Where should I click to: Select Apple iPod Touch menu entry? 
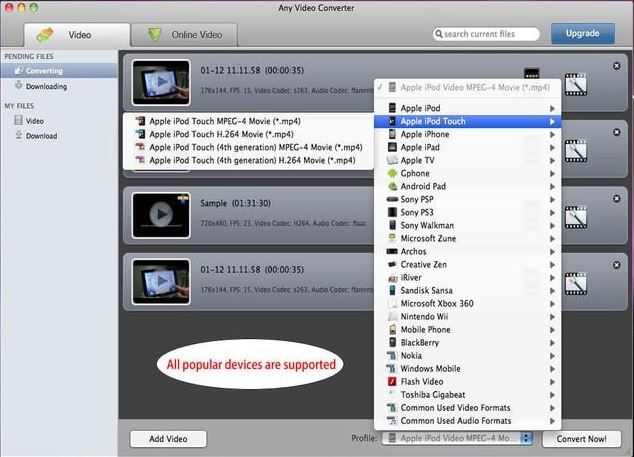pos(467,121)
